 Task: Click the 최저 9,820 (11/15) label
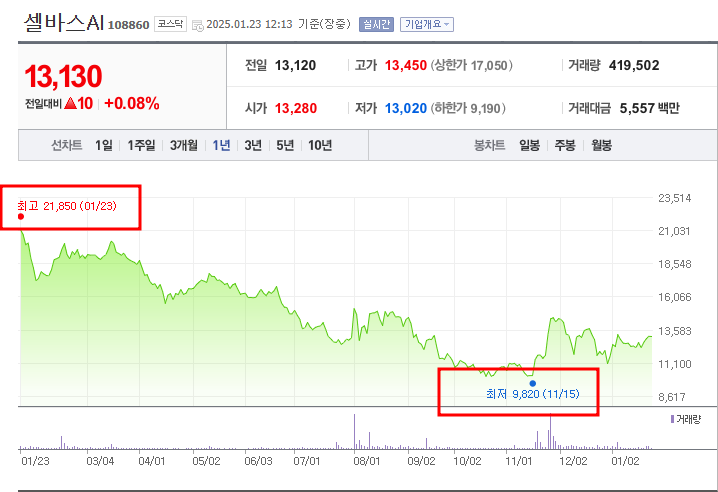pyautogui.click(x=533, y=394)
